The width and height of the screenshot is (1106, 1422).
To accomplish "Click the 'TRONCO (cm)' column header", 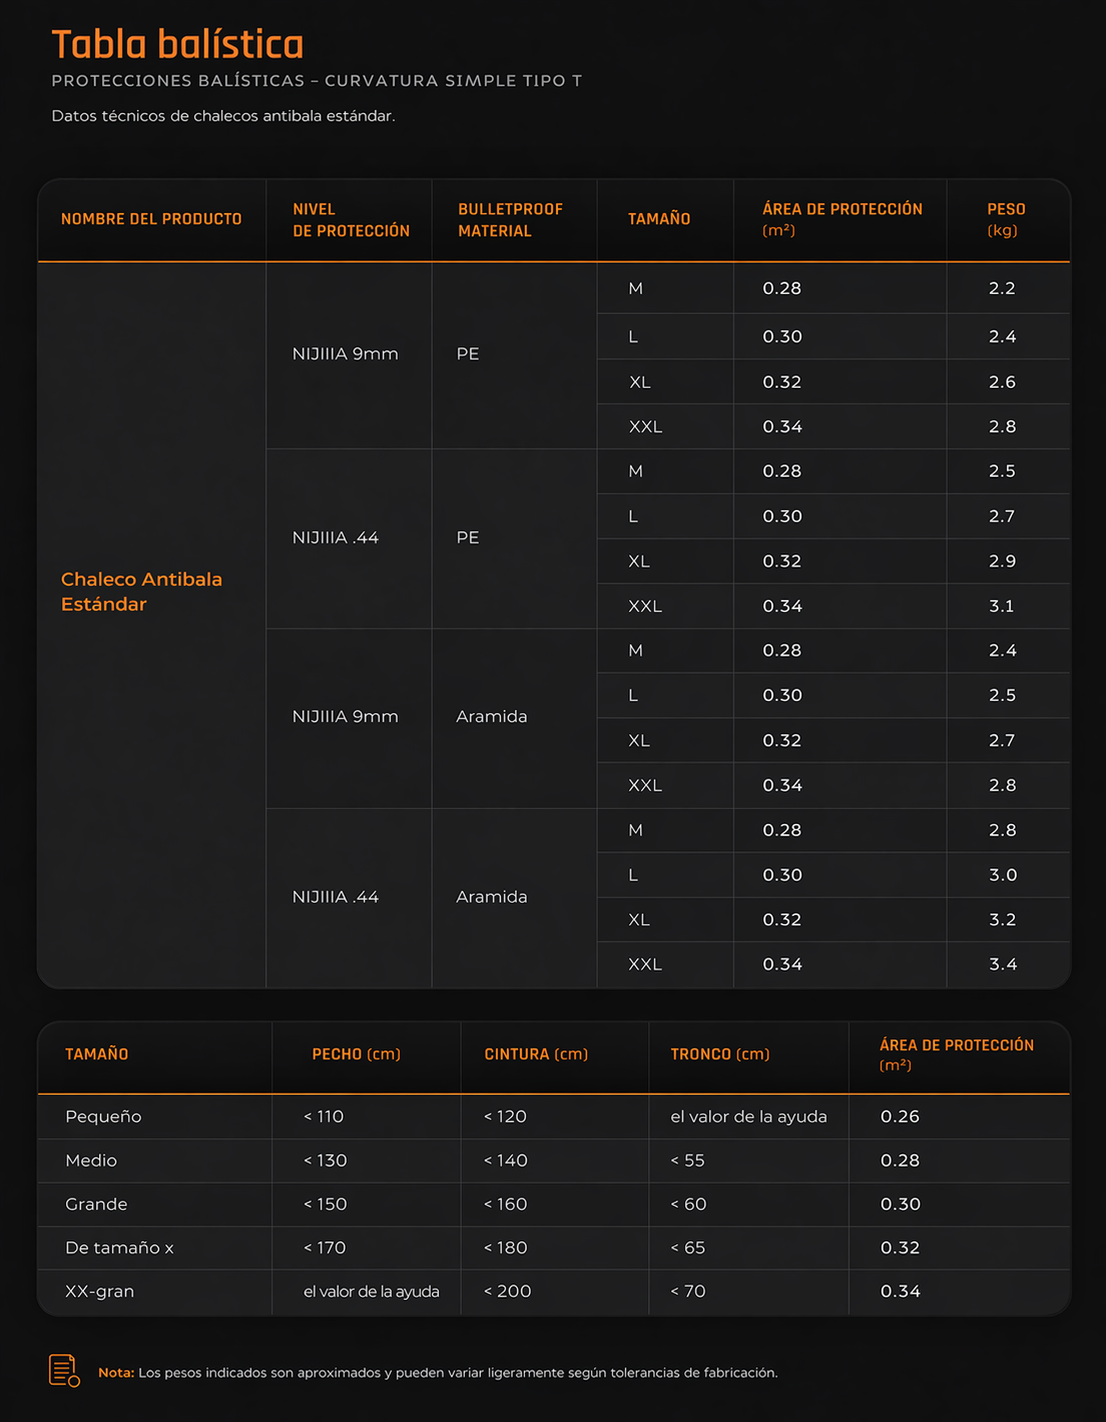I will pyautogui.click(x=719, y=1054).
